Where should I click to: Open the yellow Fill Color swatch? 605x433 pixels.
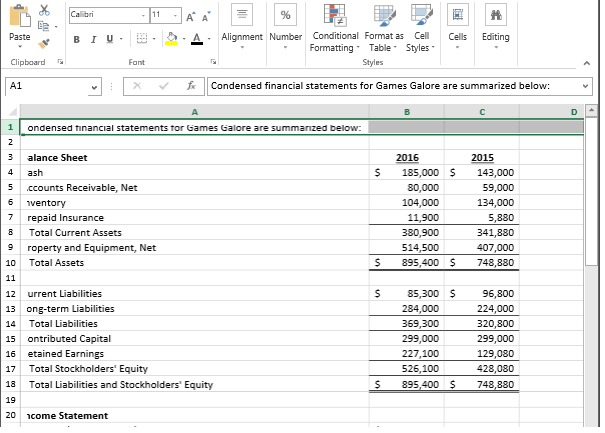(171, 38)
